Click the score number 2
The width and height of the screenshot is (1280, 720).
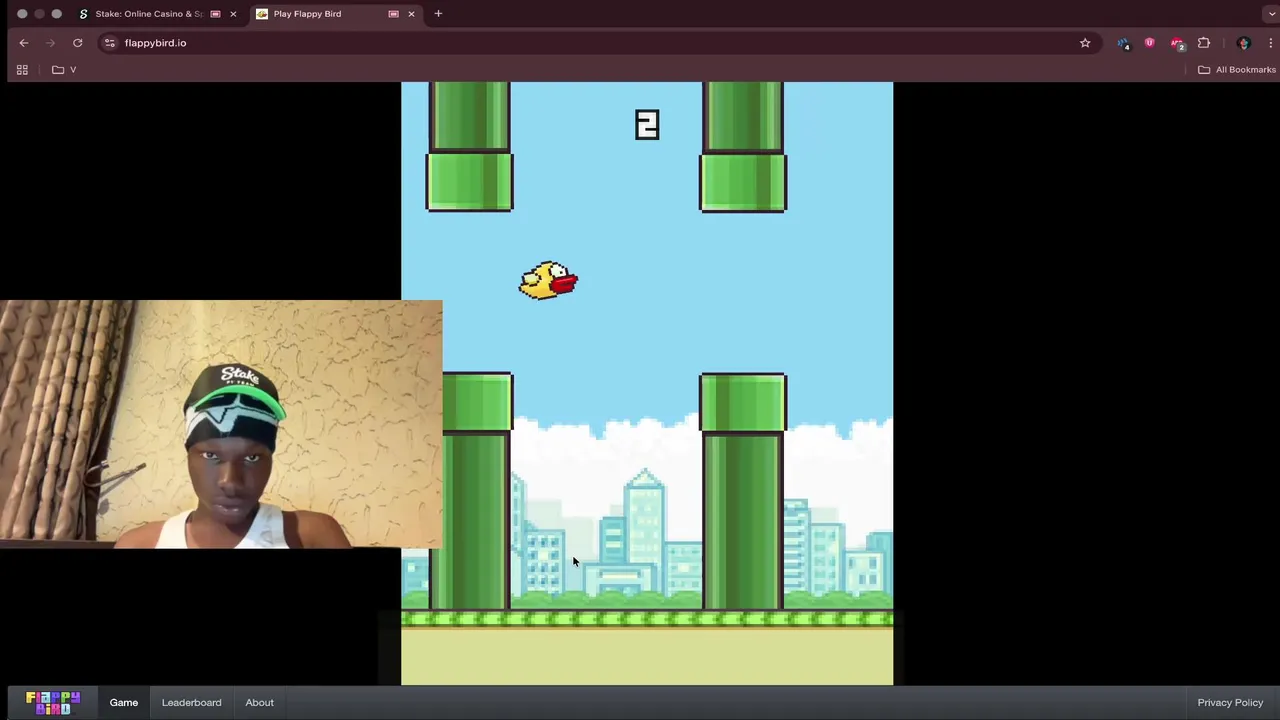[647, 125]
